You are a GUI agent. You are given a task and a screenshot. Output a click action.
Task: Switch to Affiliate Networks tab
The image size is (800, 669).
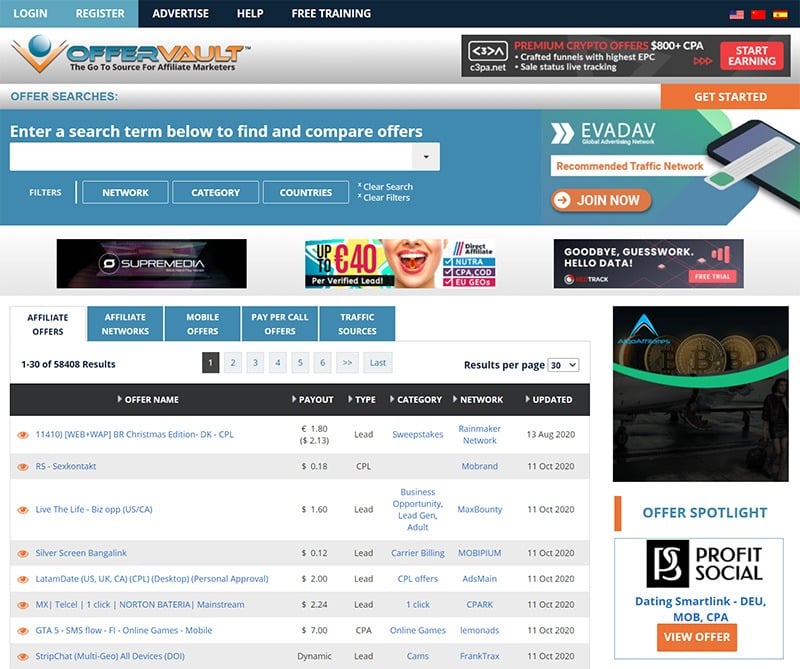125,324
